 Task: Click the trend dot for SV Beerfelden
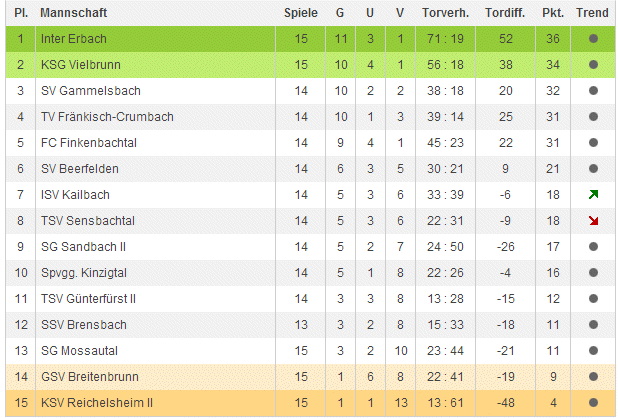tap(593, 169)
